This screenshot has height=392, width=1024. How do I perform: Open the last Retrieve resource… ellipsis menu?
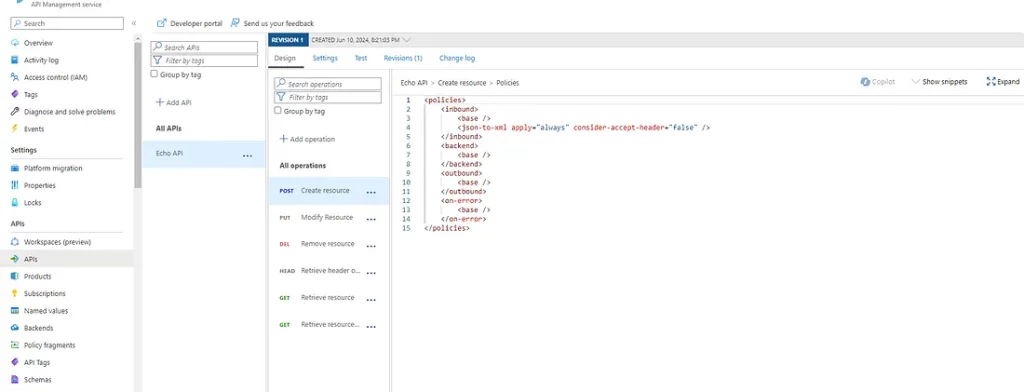[371, 327]
